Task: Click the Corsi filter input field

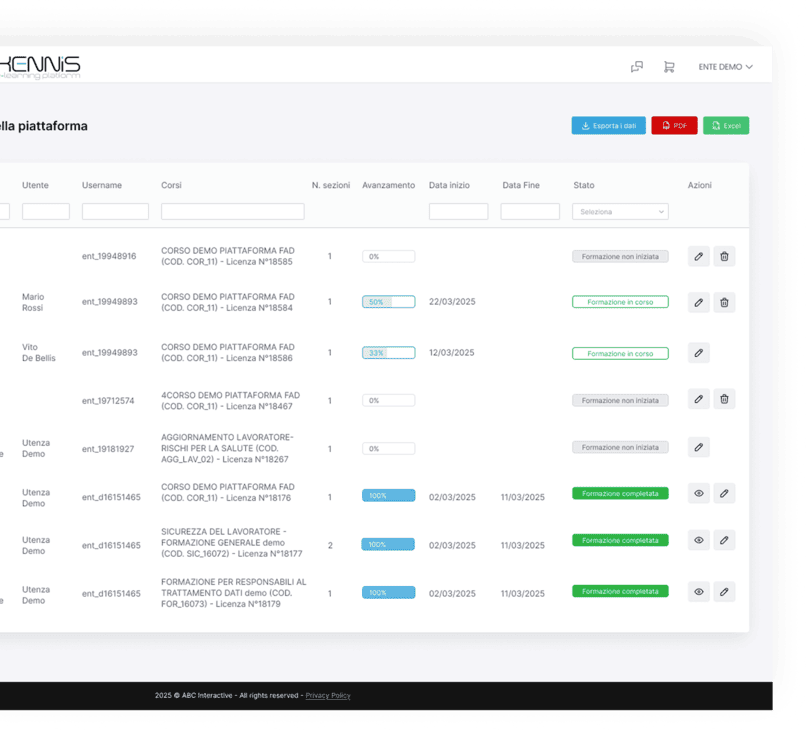Action: tap(232, 212)
